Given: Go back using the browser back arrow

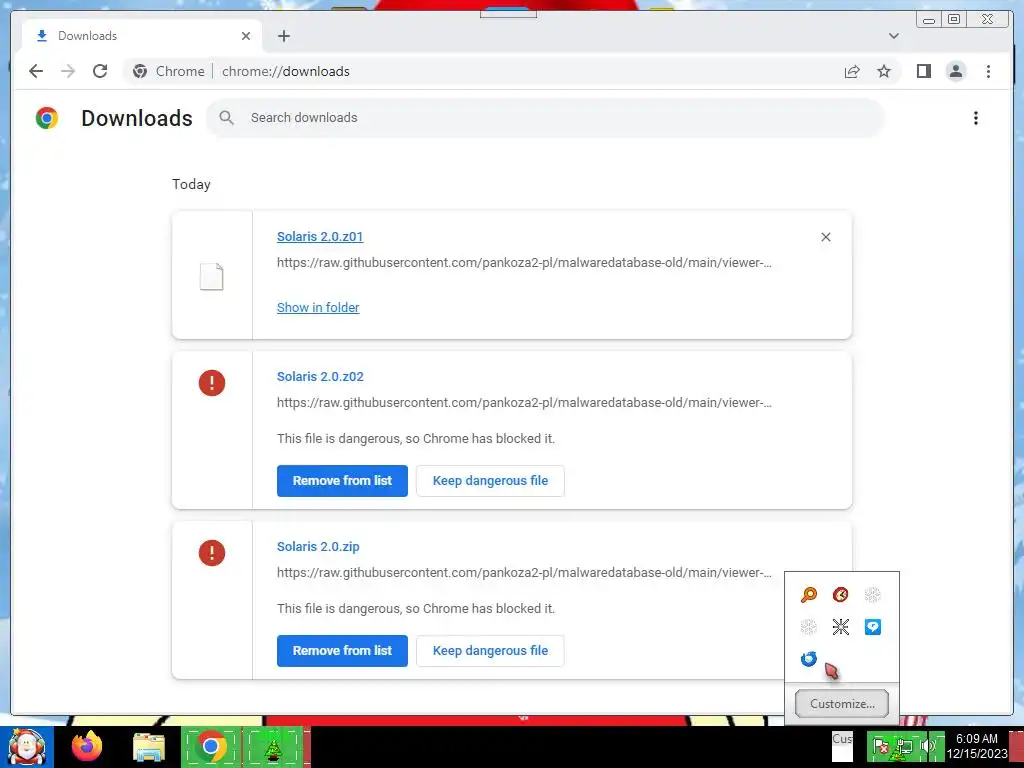Looking at the screenshot, I should pos(36,71).
